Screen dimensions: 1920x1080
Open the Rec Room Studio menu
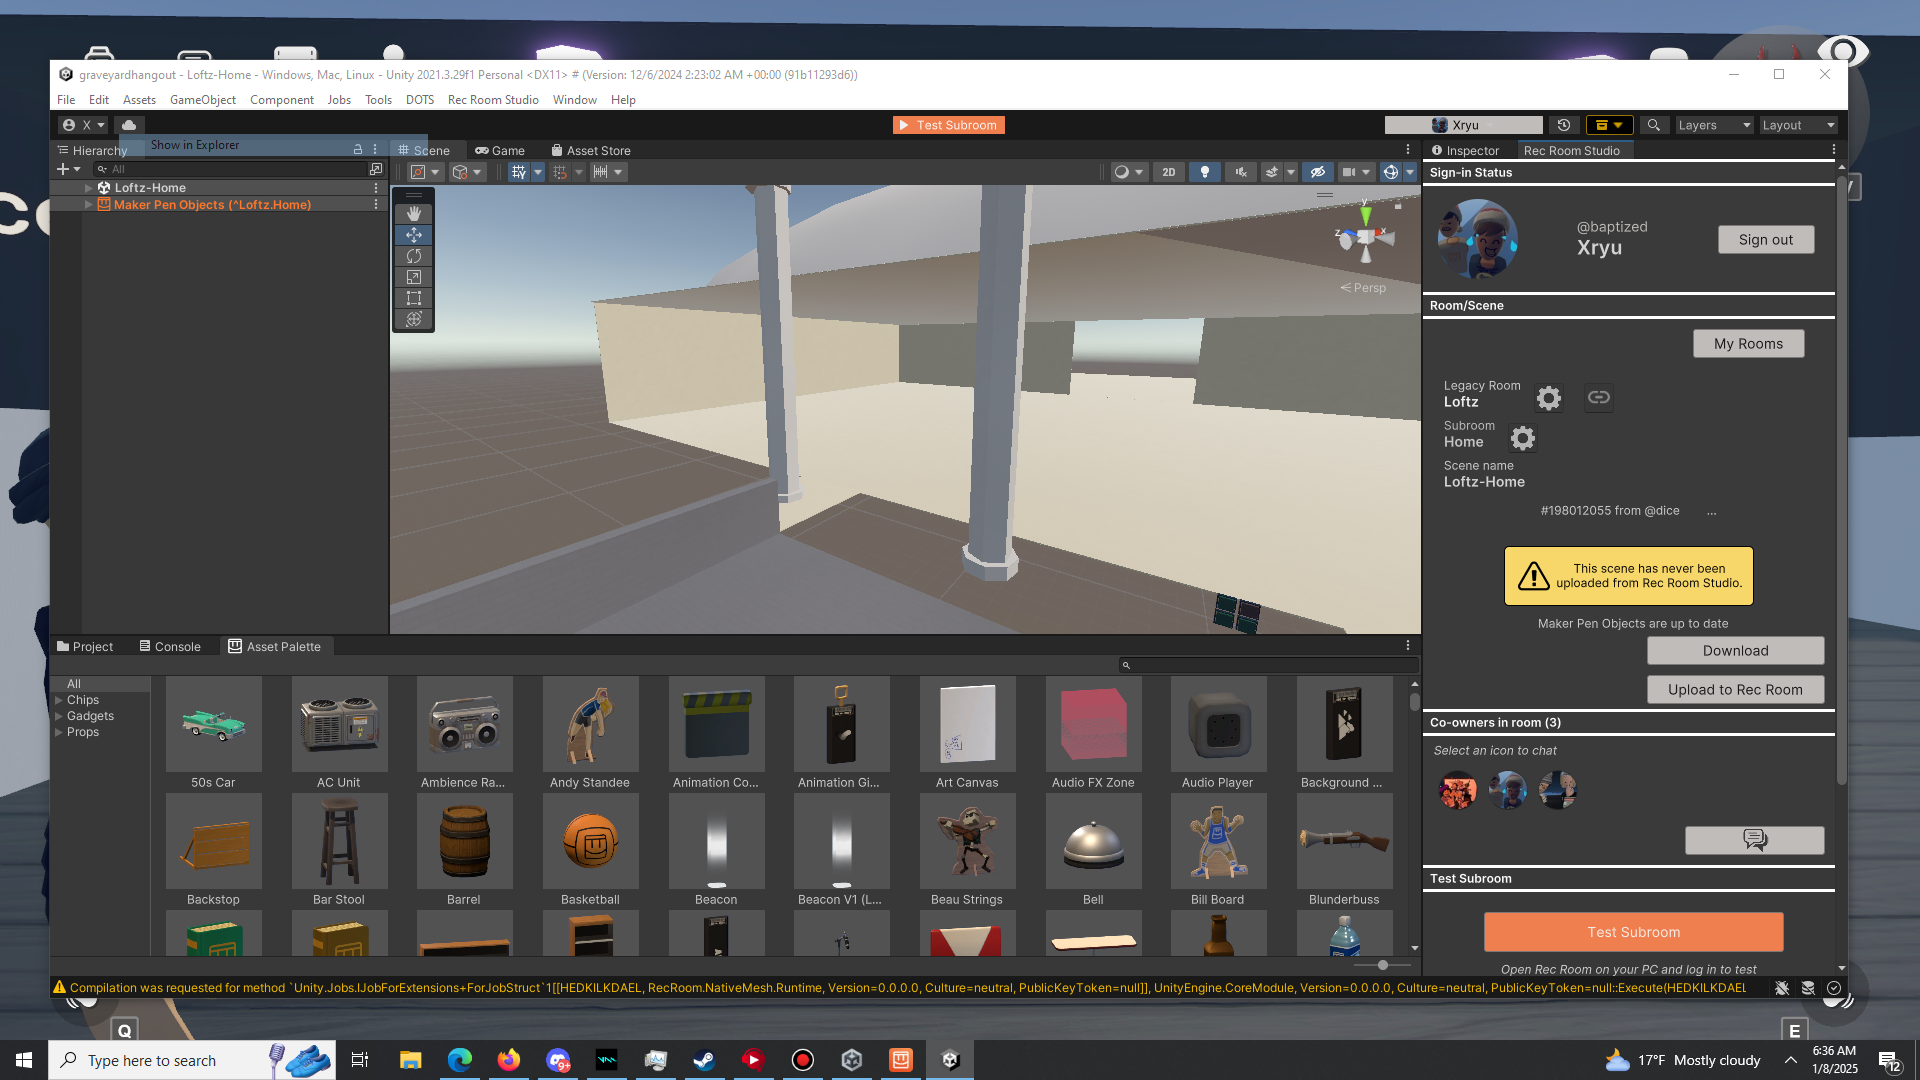pos(493,100)
